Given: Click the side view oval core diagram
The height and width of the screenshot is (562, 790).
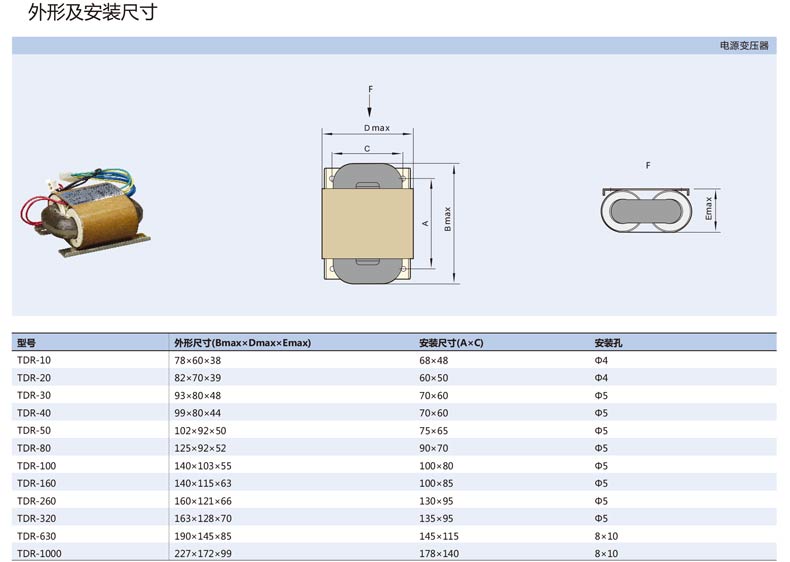Looking at the screenshot, I should (648, 212).
